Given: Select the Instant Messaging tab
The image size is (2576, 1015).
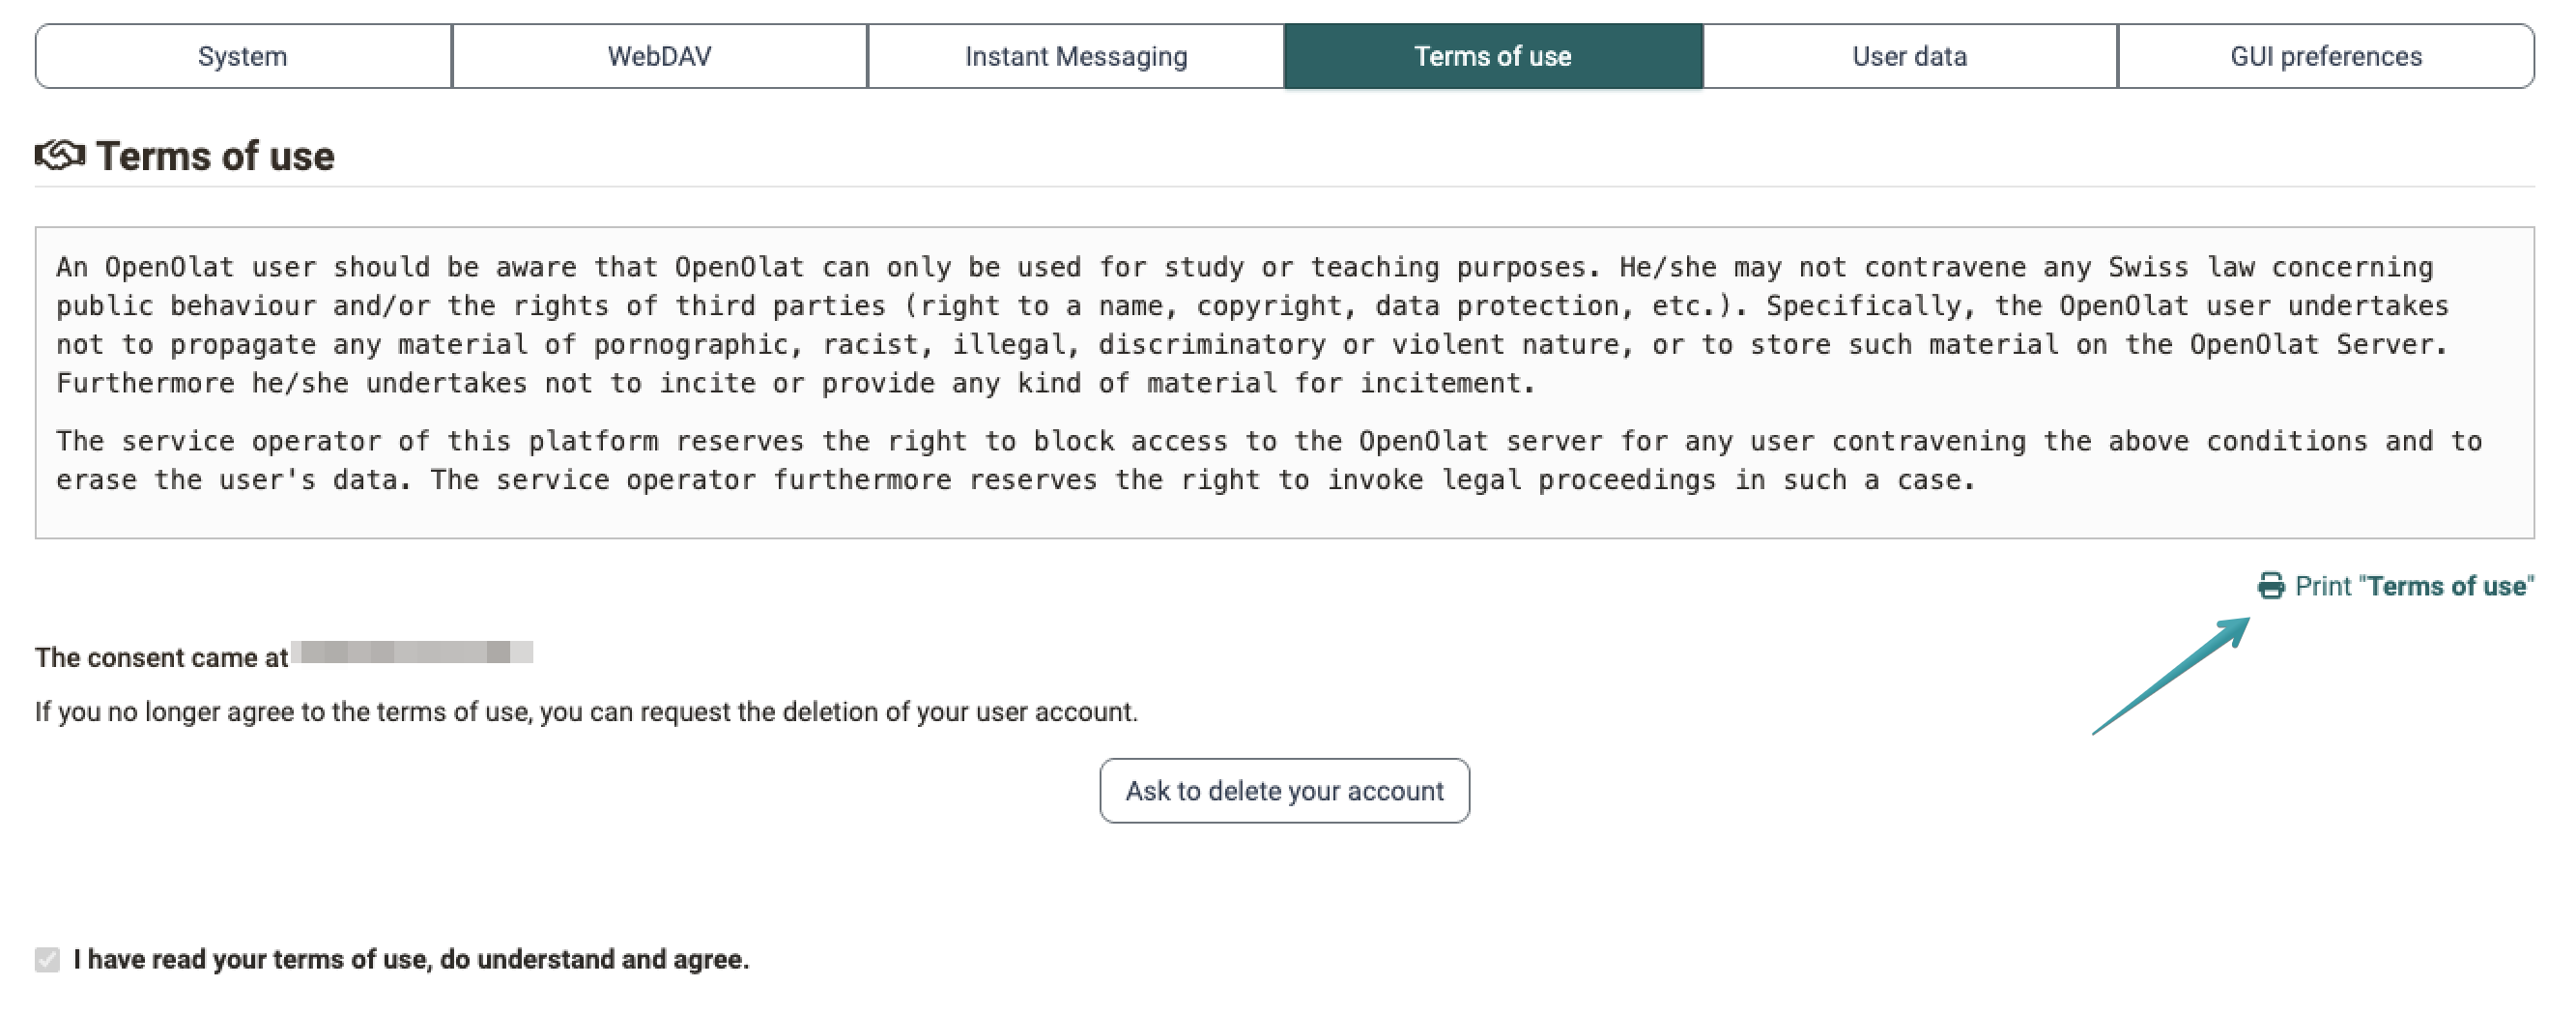Looking at the screenshot, I should pos(1076,56).
